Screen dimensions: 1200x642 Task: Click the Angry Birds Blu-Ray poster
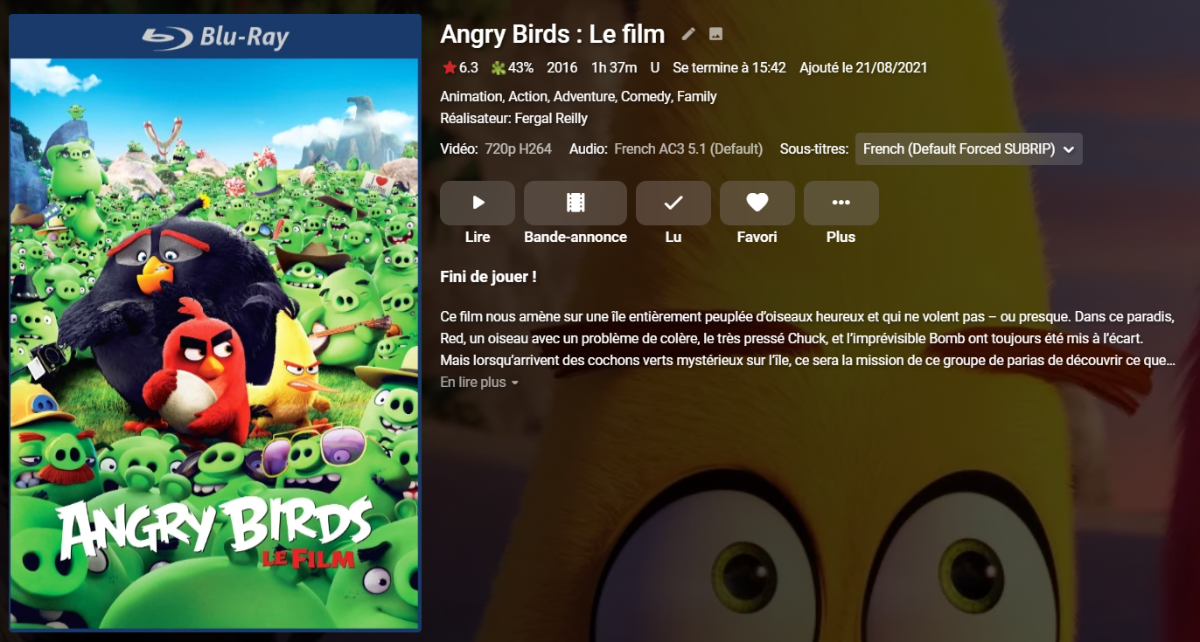point(215,323)
